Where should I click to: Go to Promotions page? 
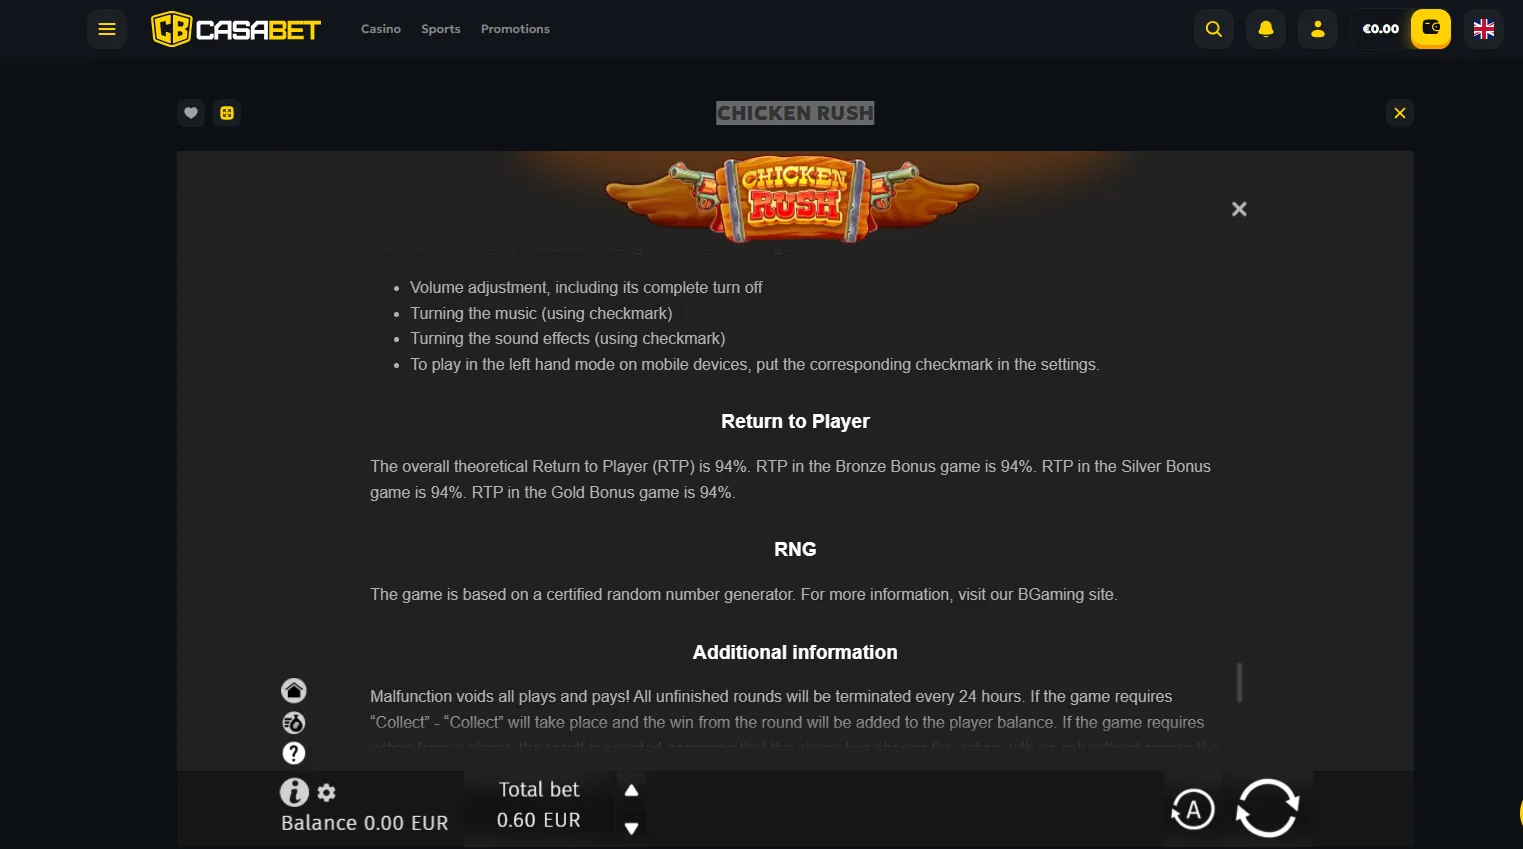[515, 29]
